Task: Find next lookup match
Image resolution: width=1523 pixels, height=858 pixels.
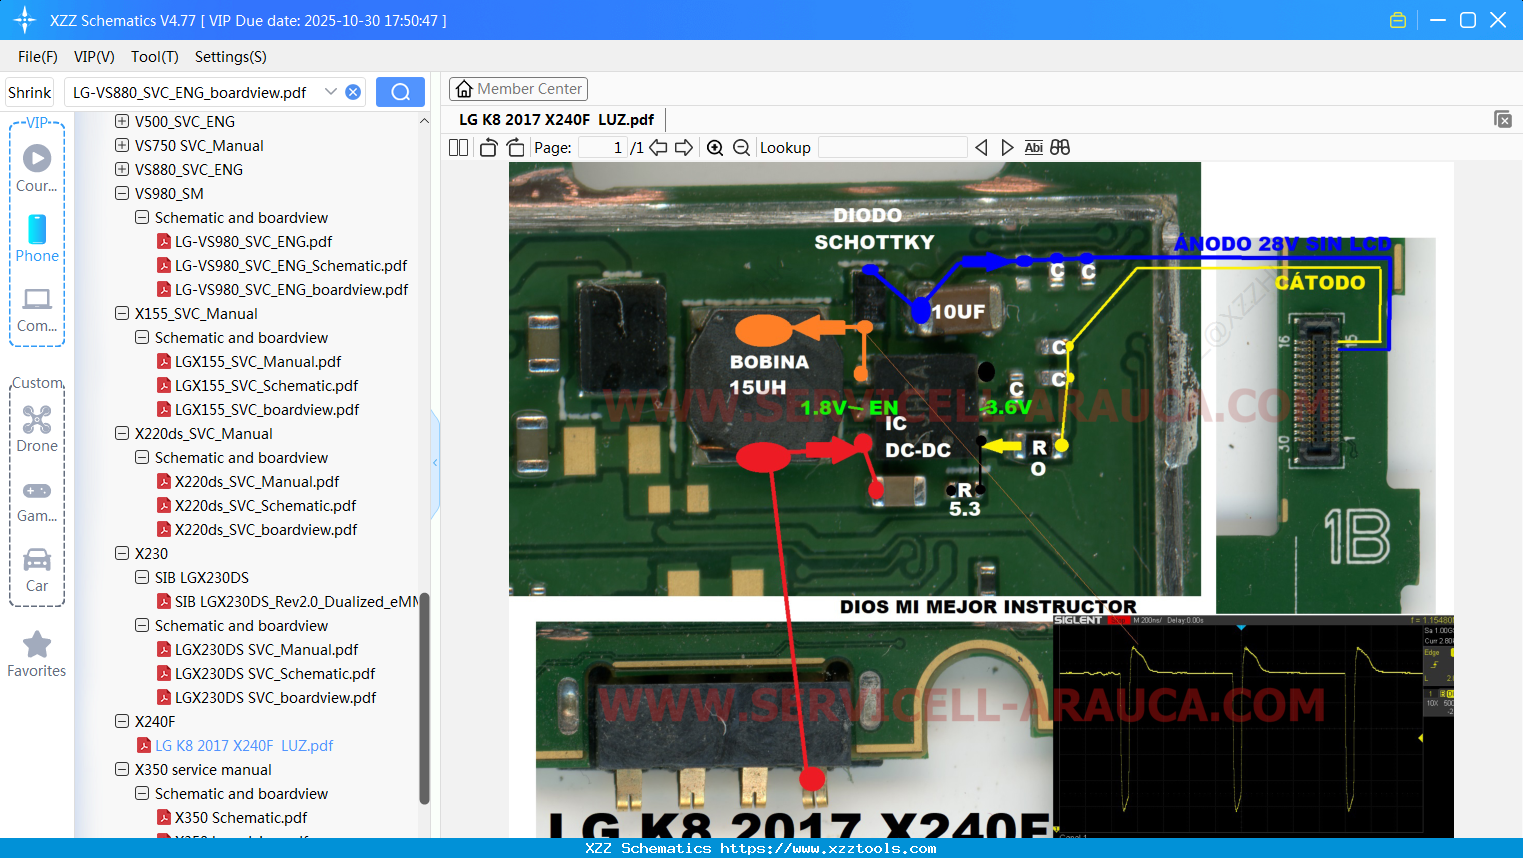Action: coord(1007,148)
